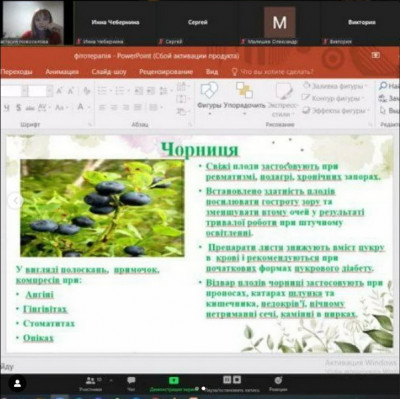Toggle text shadow S formatting
Image resolution: width=400 pixels, height=399 pixels.
pos(19,108)
